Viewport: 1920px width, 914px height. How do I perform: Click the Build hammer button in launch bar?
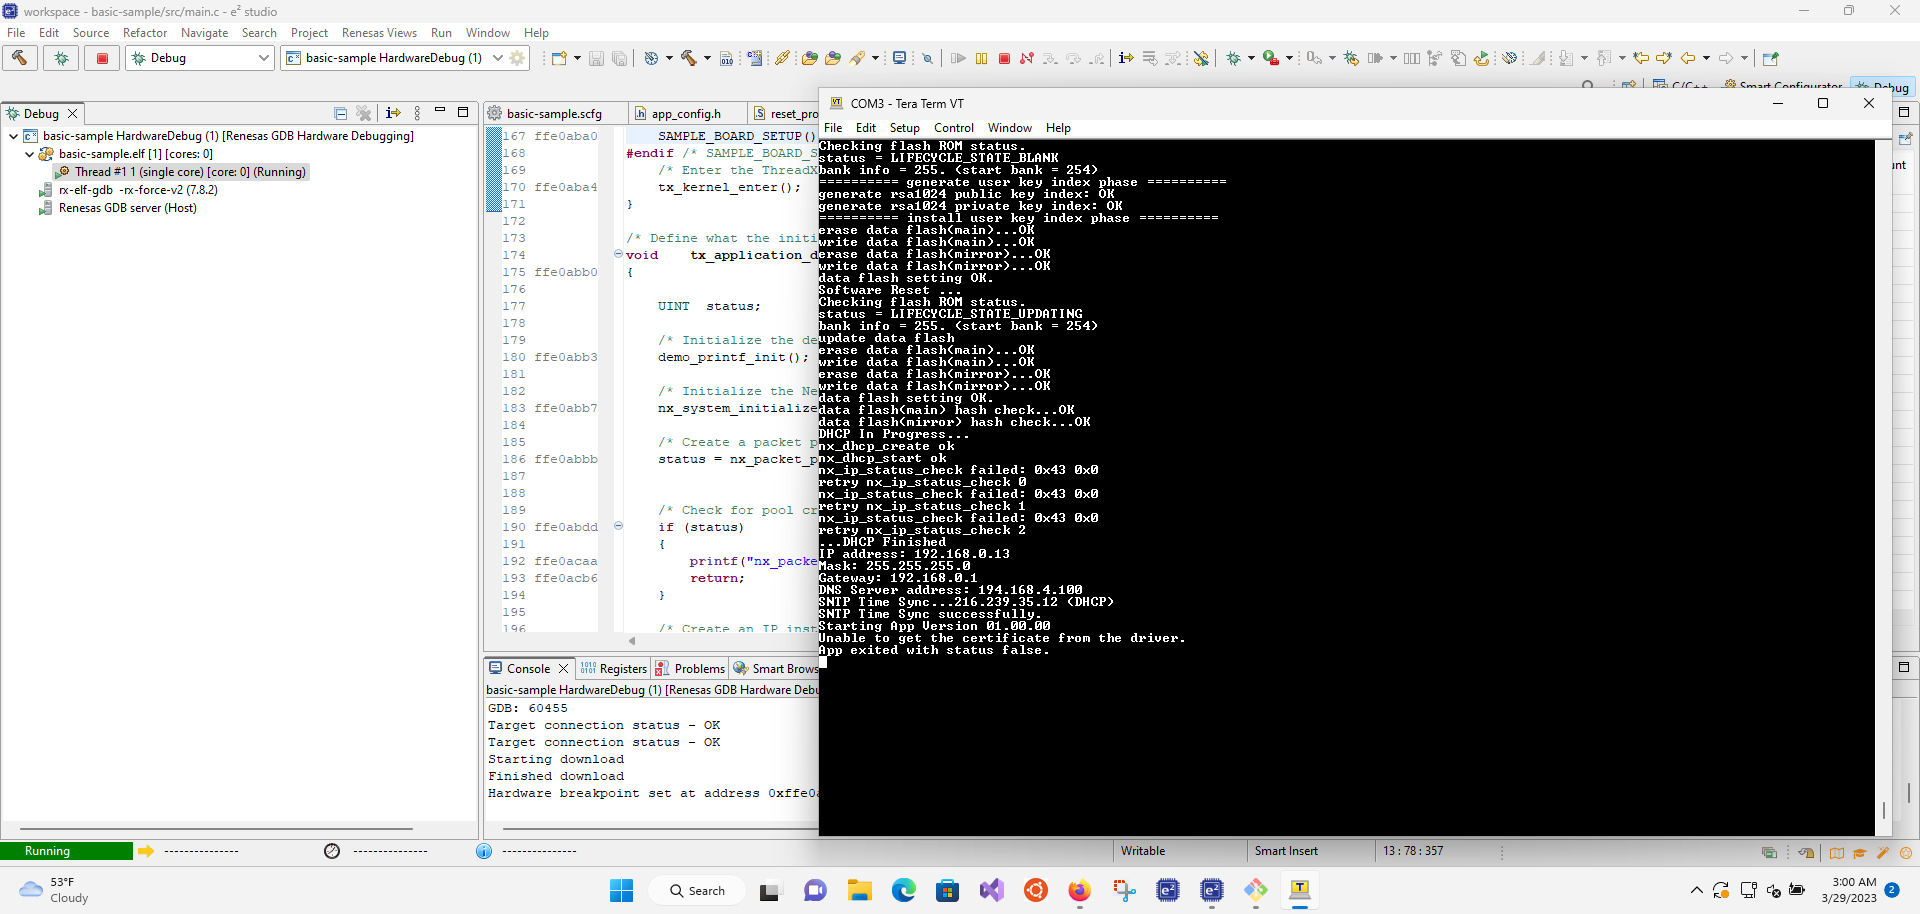coord(20,58)
